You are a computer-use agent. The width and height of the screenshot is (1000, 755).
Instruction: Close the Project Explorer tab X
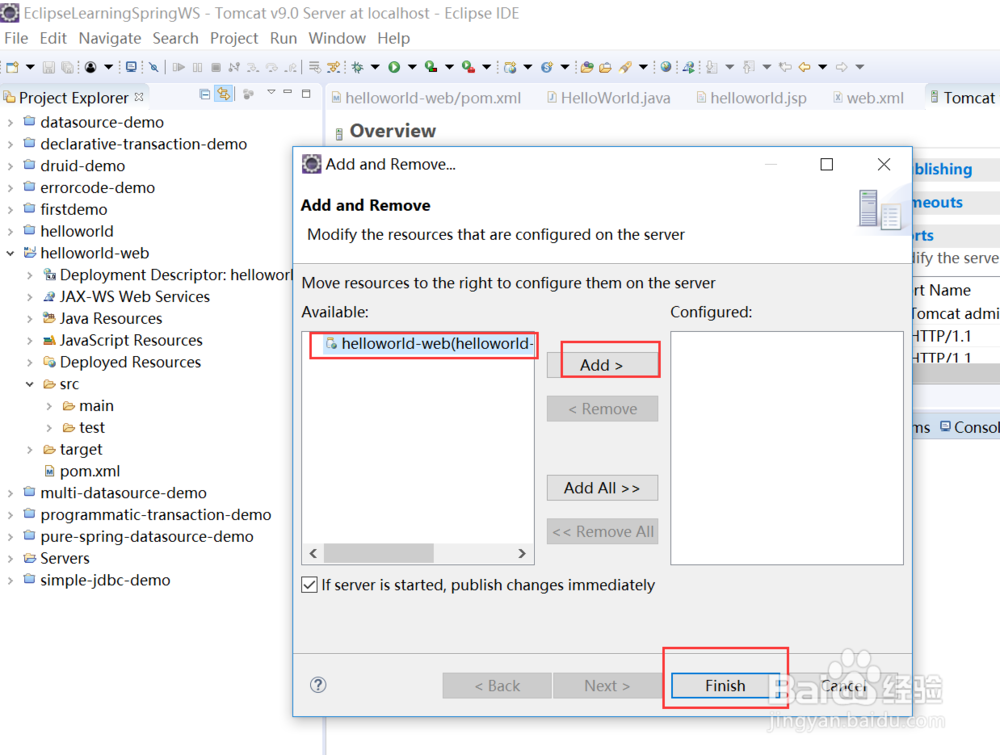click(x=138, y=97)
